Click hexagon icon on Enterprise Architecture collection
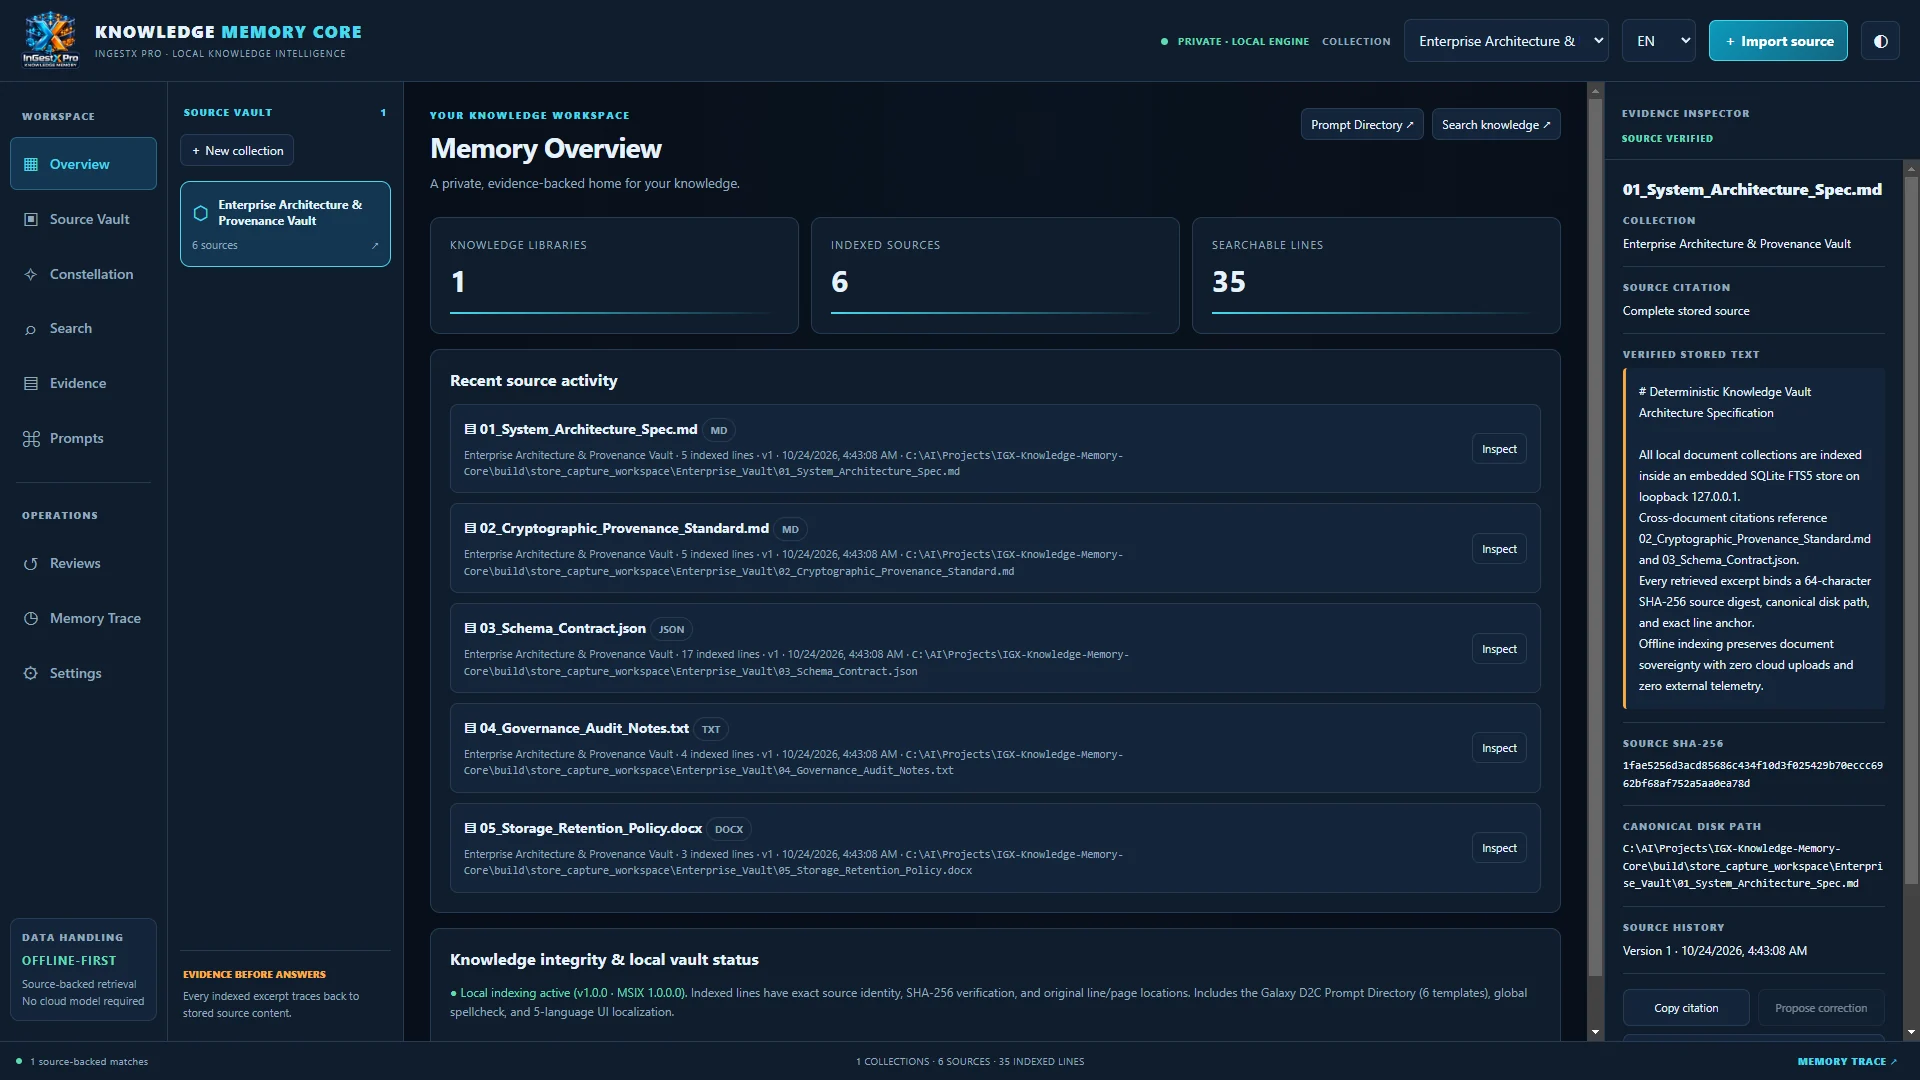The width and height of the screenshot is (1920, 1080). pos(200,213)
